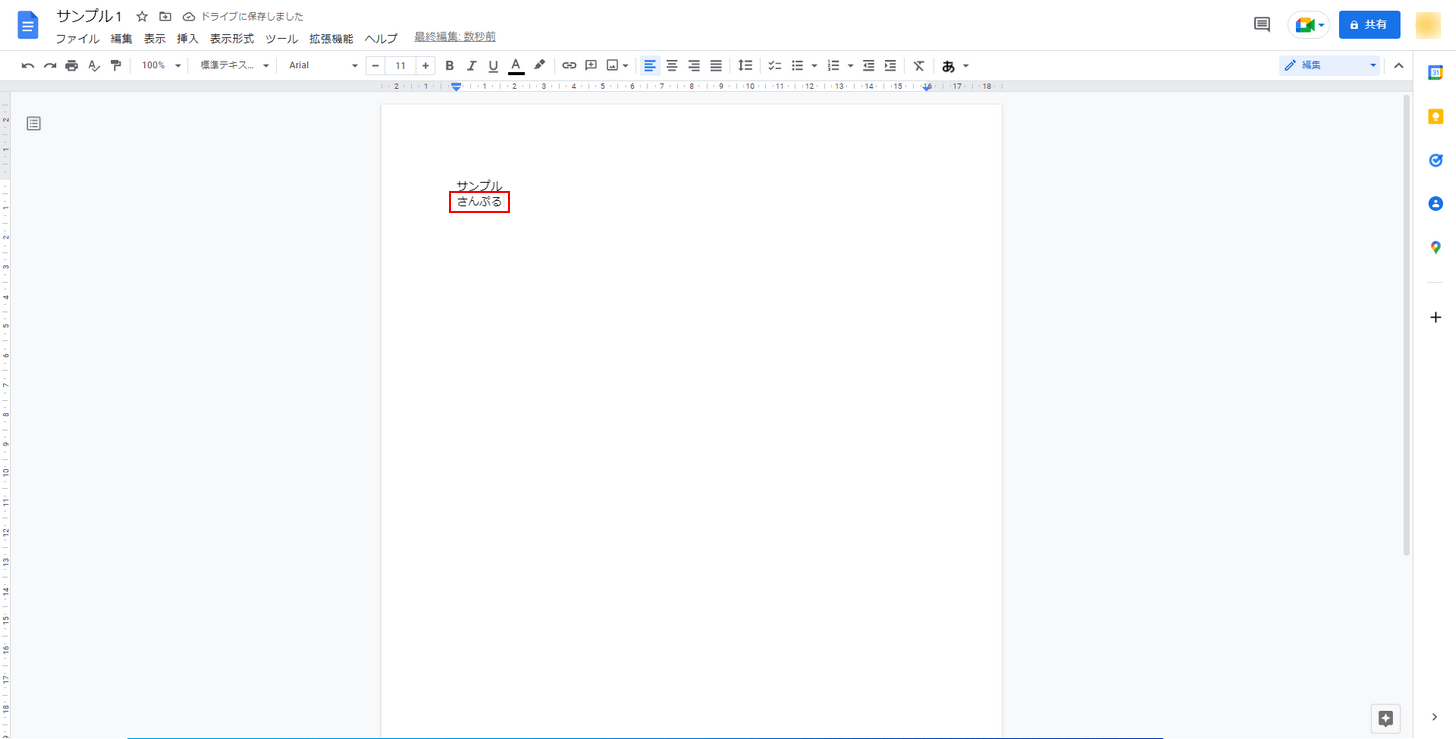
Task: Open Google Maps in the side panel
Action: coord(1435,247)
